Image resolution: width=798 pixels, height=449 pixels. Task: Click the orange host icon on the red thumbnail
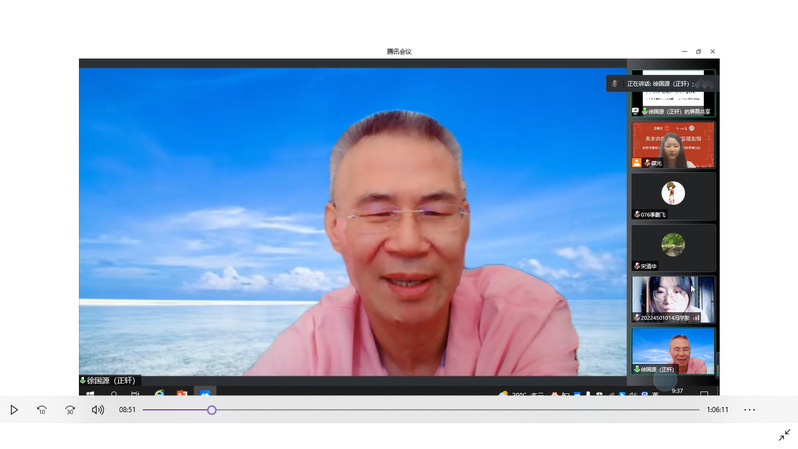tap(637, 163)
